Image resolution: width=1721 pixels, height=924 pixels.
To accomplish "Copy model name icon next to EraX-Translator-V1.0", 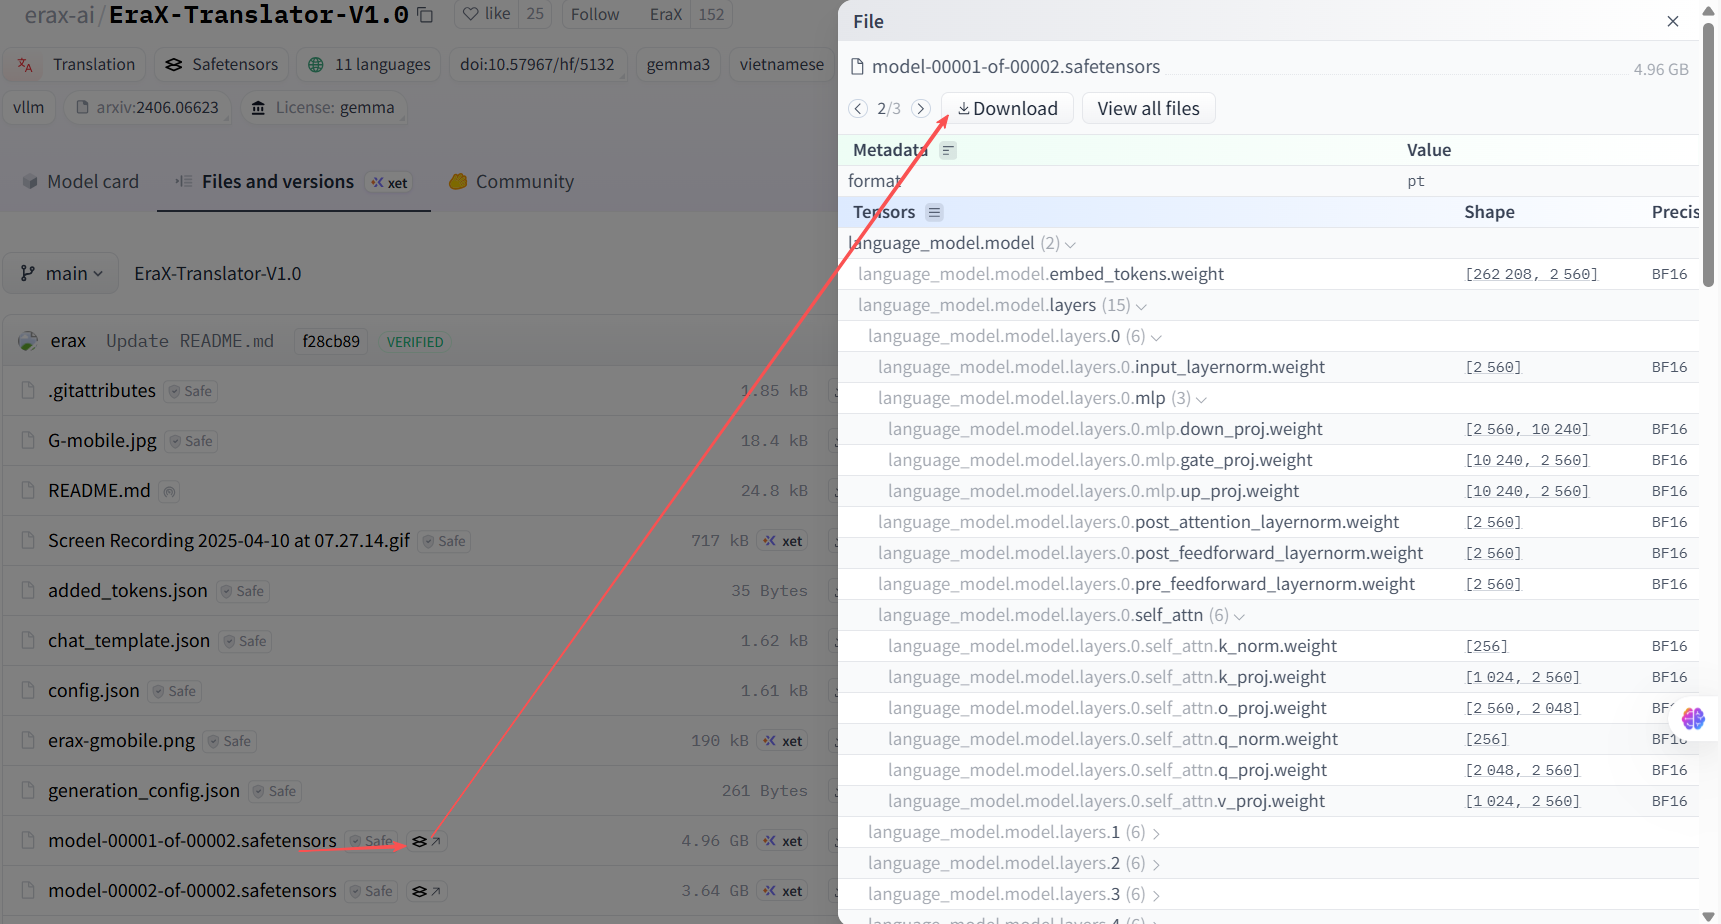I will click(425, 15).
